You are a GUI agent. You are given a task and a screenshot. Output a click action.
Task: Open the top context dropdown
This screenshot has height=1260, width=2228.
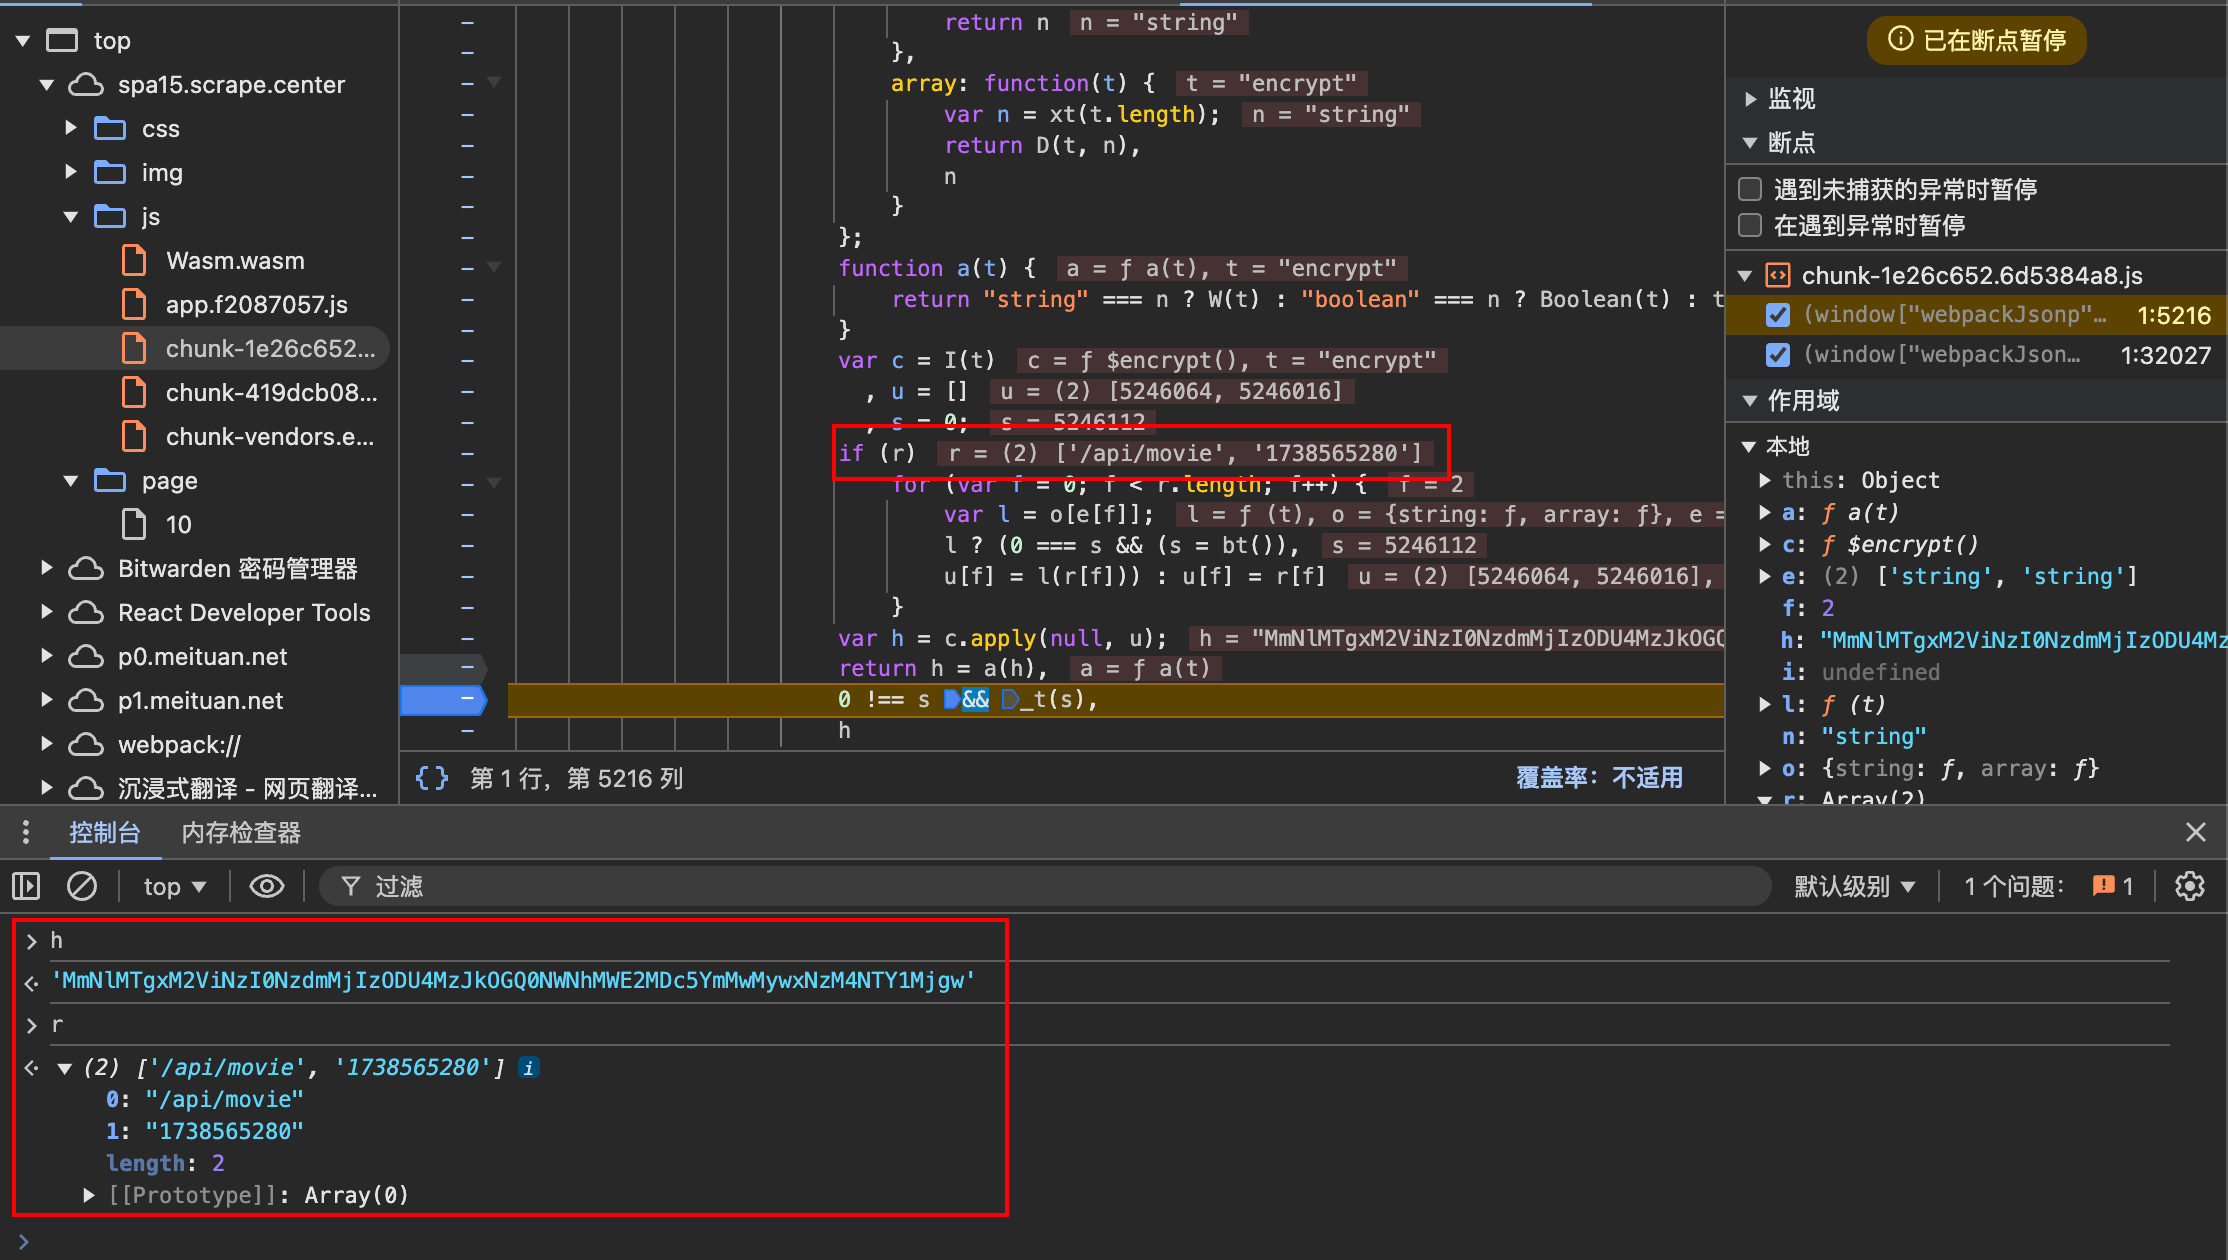(x=174, y=886)
